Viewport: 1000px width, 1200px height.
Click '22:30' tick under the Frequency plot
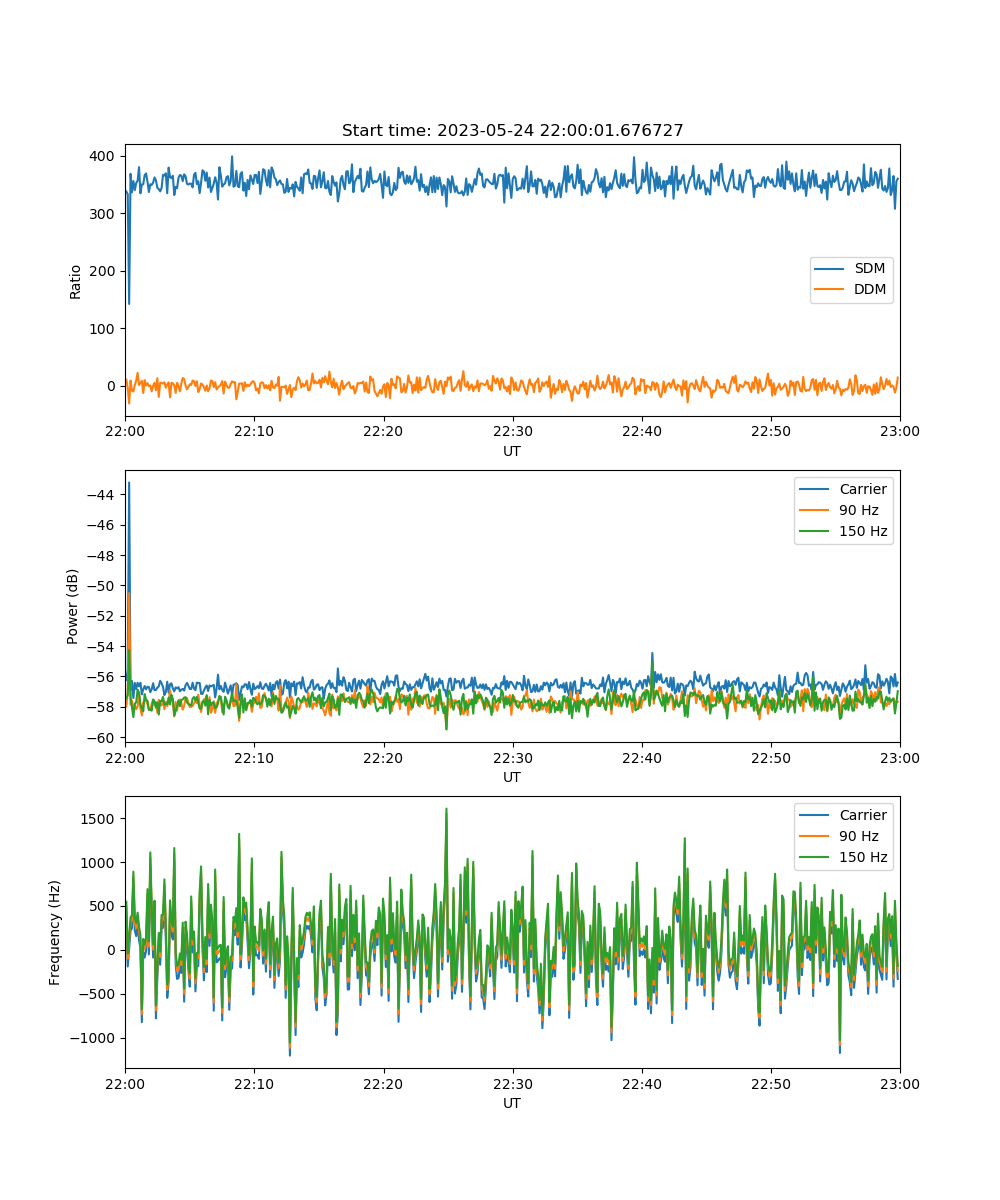point(512,1084)
